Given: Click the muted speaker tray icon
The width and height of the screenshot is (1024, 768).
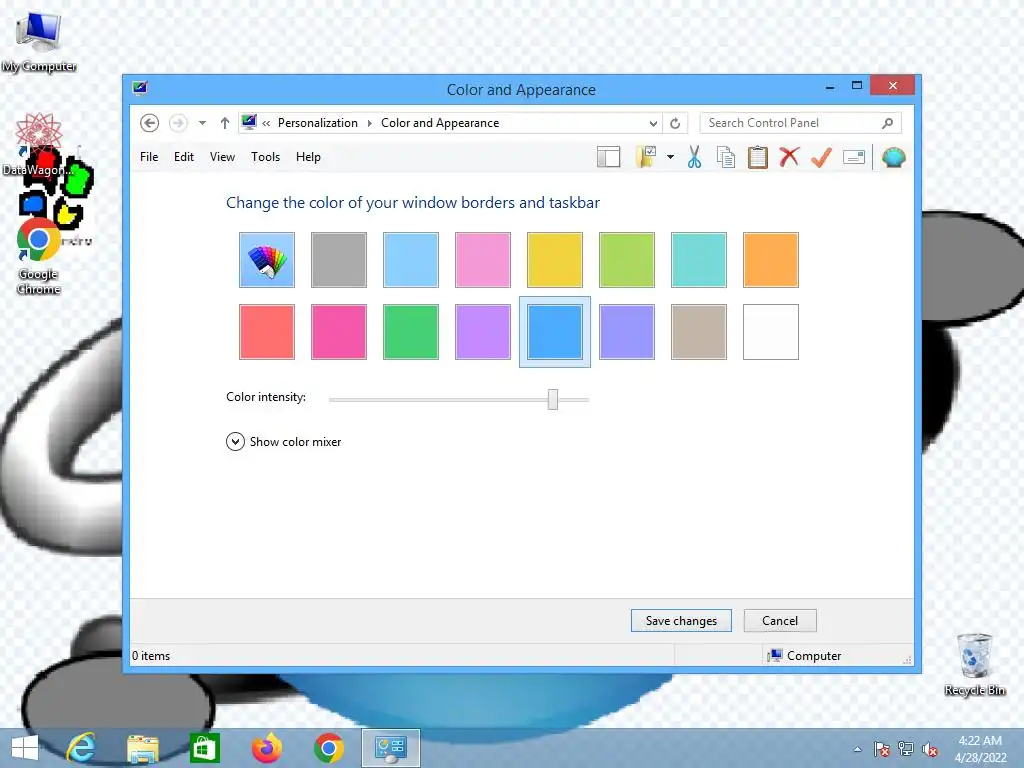Looking at the screenshot, I should coord(929,749).
